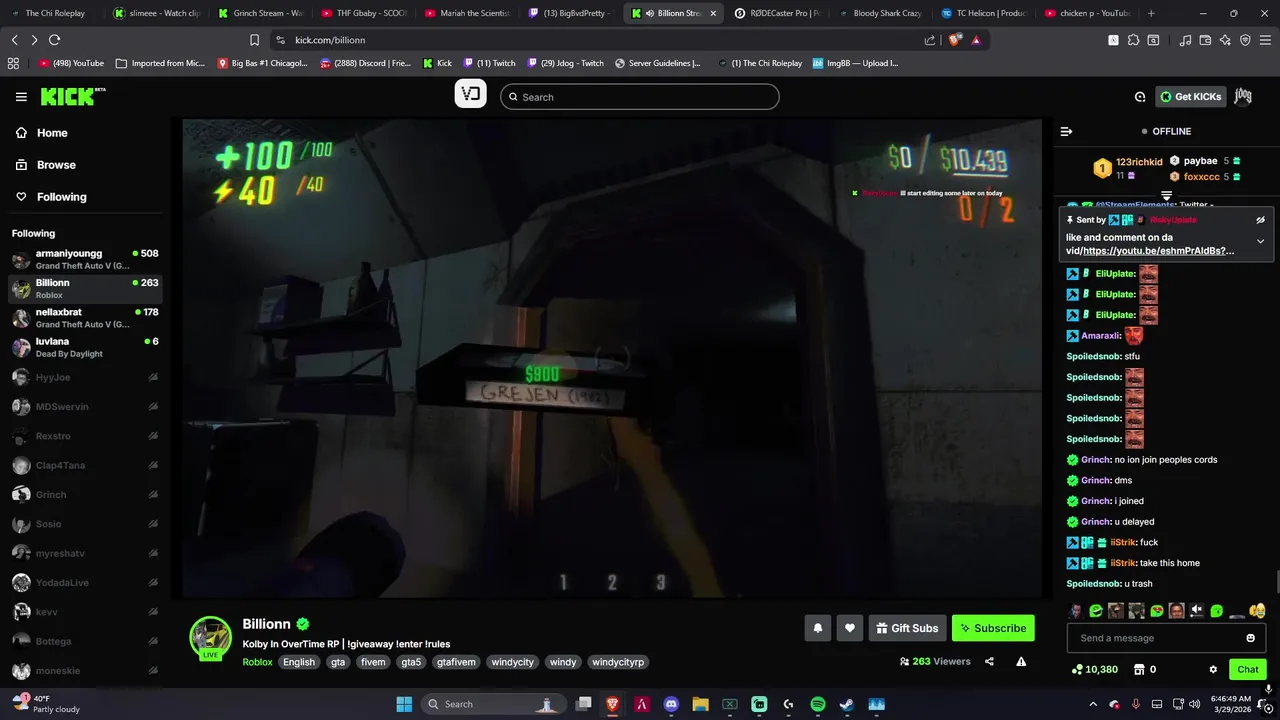Send message with the green Chat button
The width and height of the screenshot is (1280, 720).
(x=1247, y=669)
